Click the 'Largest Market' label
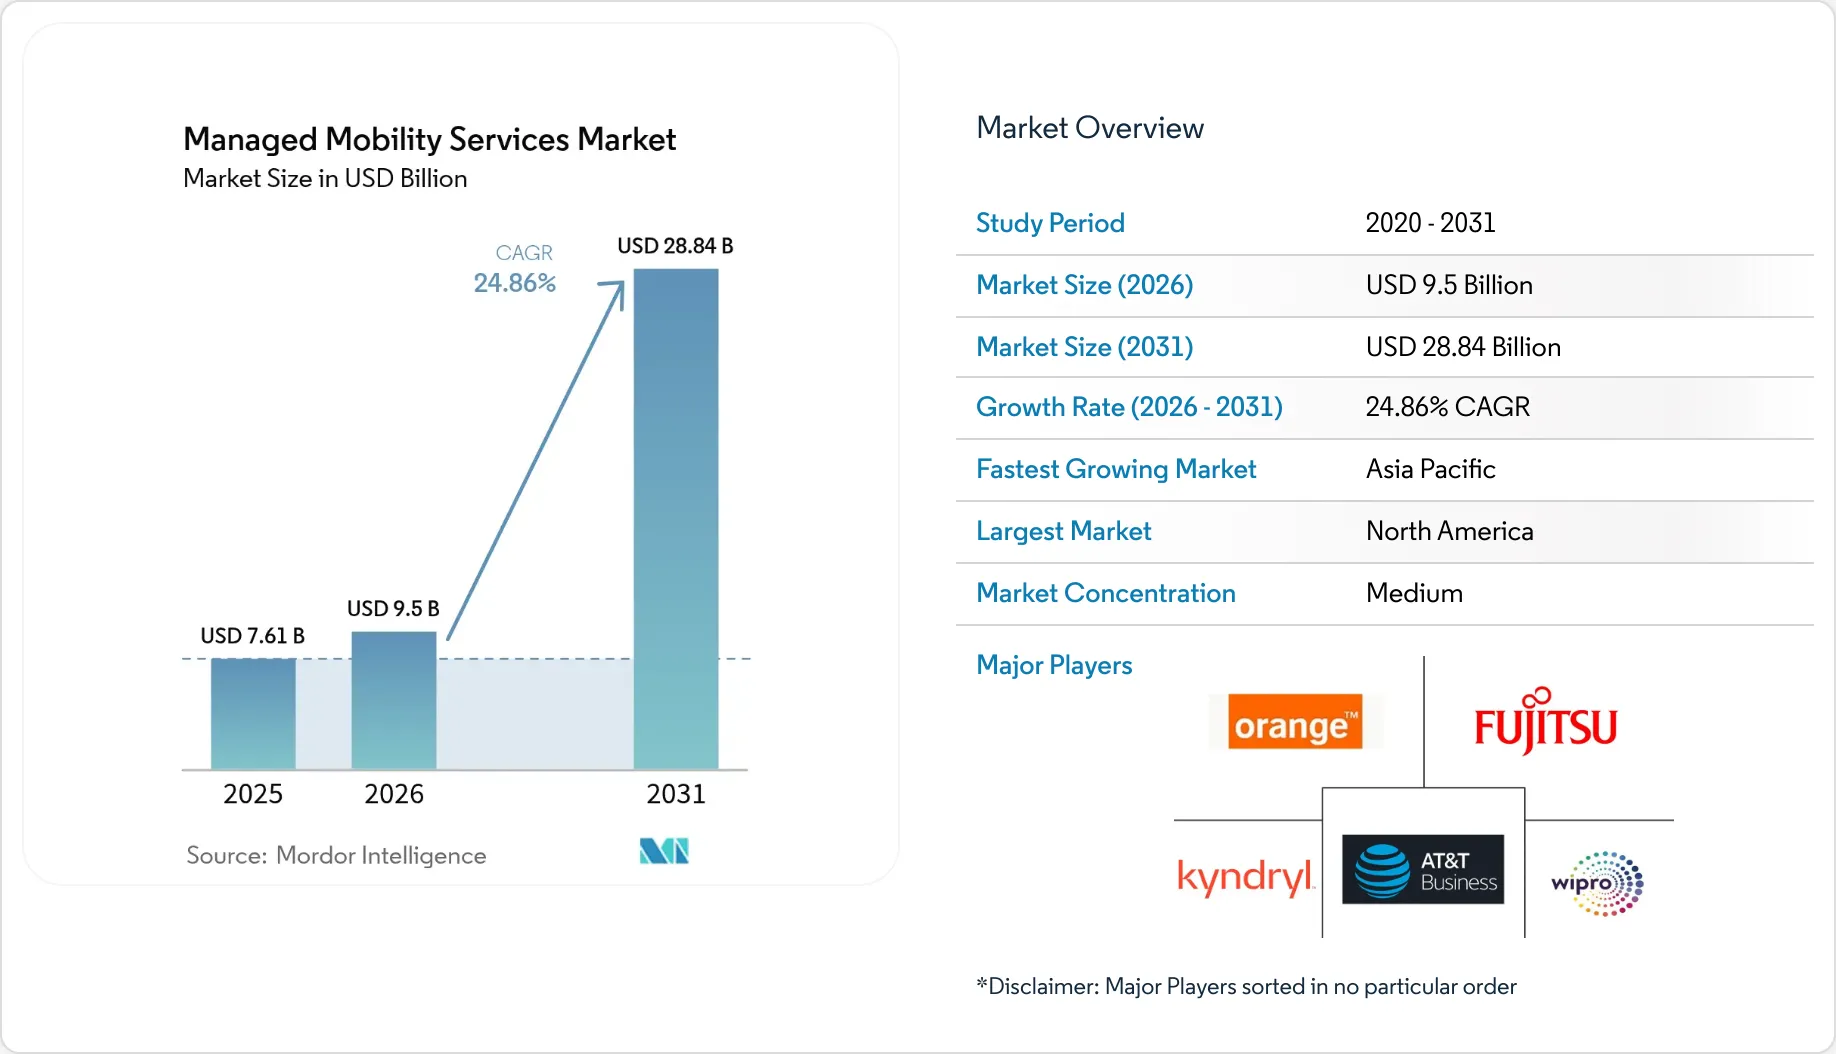The width and height of the screenshot is (1836, 1054). [x=1064, y=531]
